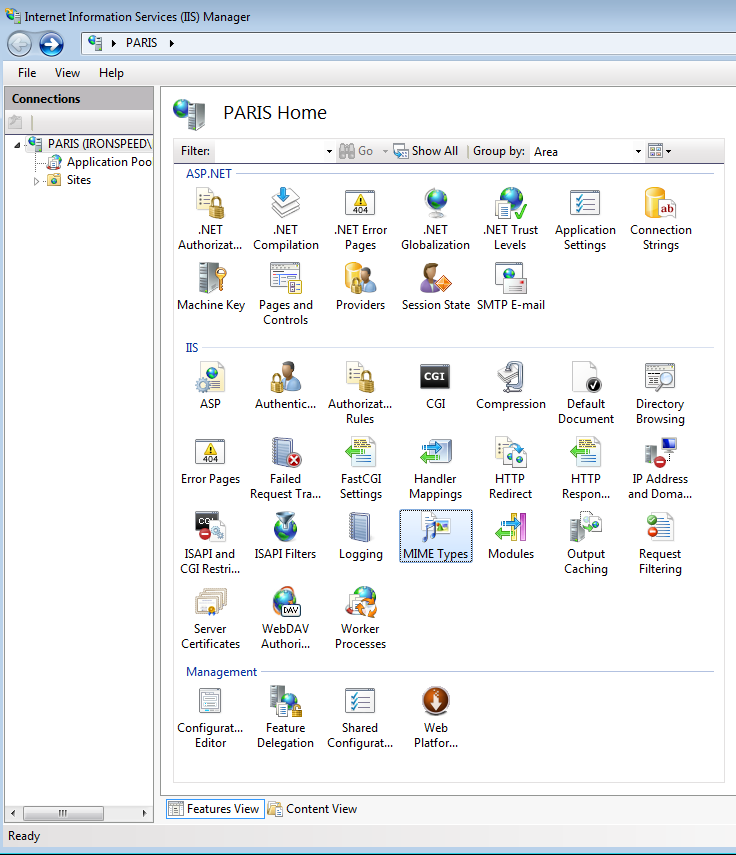Screen dimensions: 736x855
Task: Open ISAPI and CGI Restrictions
Action: coord(210,543)
